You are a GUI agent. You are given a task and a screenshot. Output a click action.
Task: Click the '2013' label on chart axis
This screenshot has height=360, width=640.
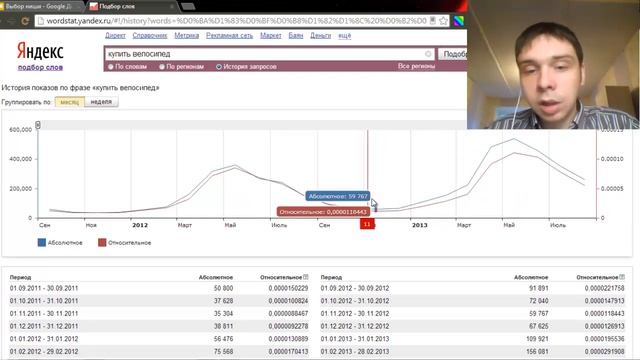pyautogui.click(x=420, y=225)
